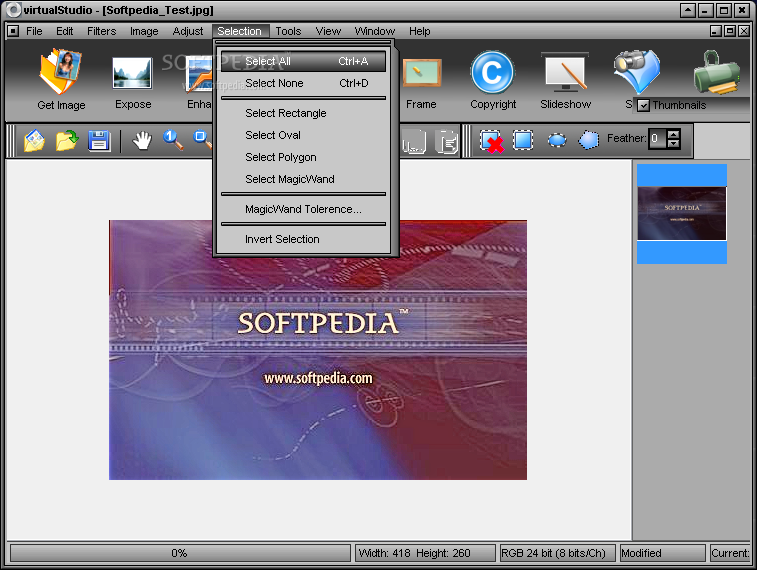
Task: Click the camera and diamond icon
Action: [636, 71]
